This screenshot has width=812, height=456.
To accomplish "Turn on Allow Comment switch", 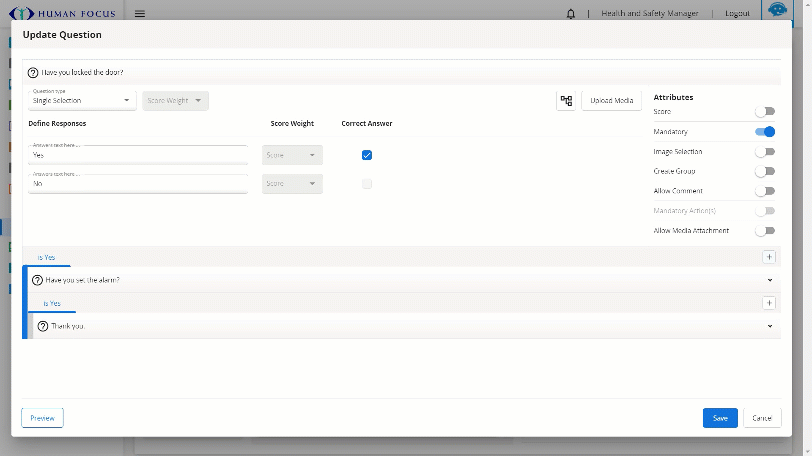I will [x=765, y=191].
